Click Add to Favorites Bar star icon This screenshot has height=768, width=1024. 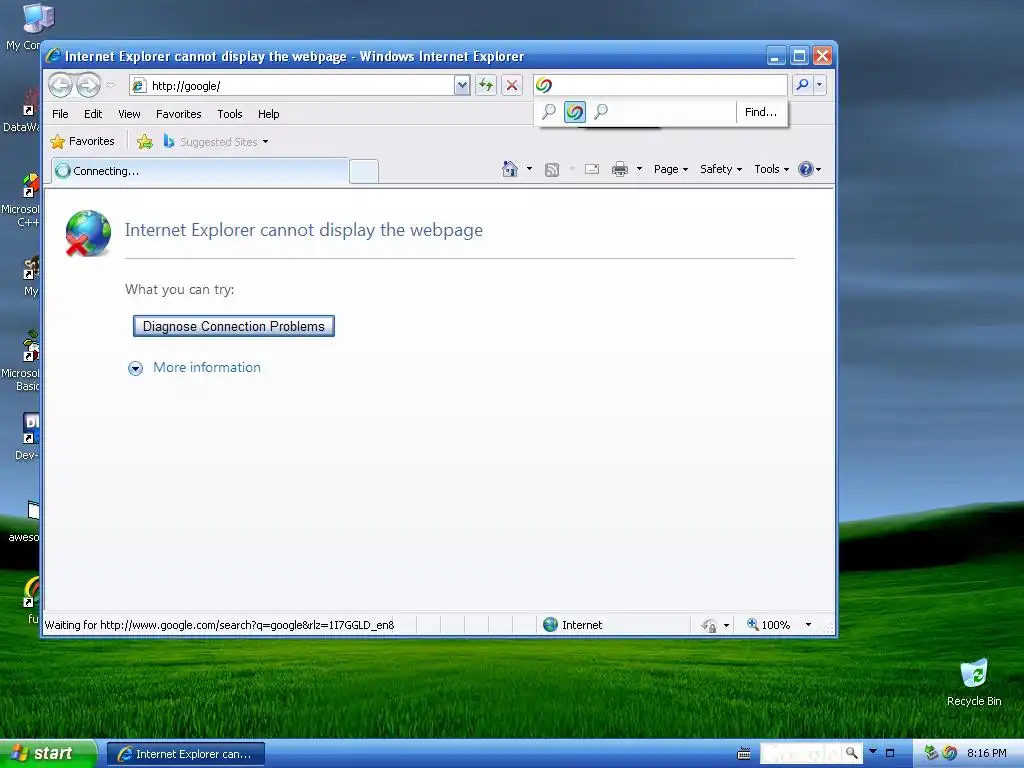[x=144, y=141]
